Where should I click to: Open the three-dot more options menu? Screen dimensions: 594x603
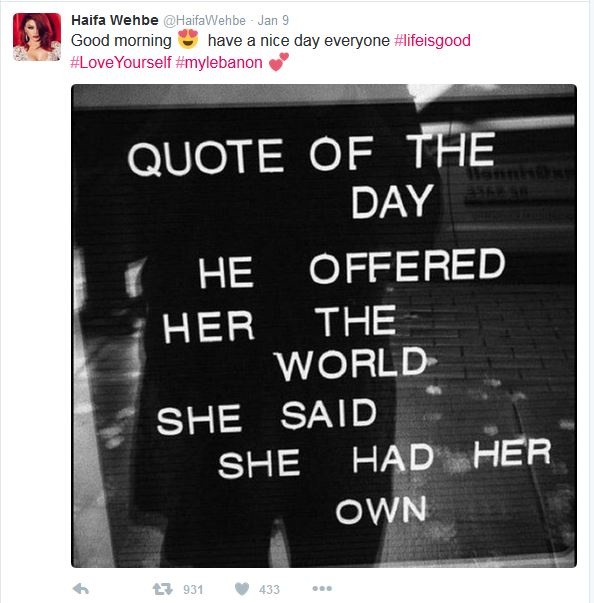coord(322,588)
